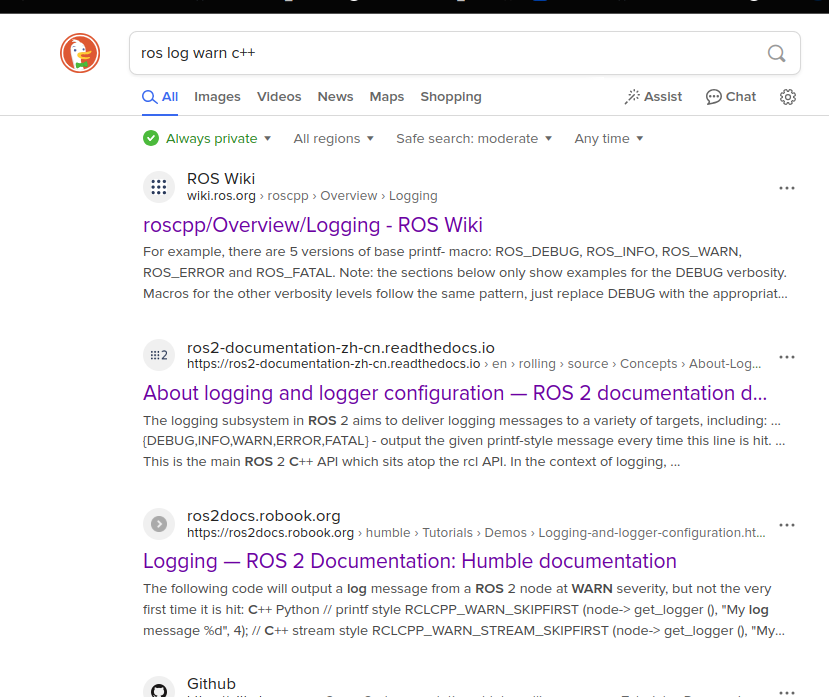The width and height of the screenshot is (829, 697).
Task: Click the magnifying glass search button
Action: pyautogui.click(x=776, y=53)
